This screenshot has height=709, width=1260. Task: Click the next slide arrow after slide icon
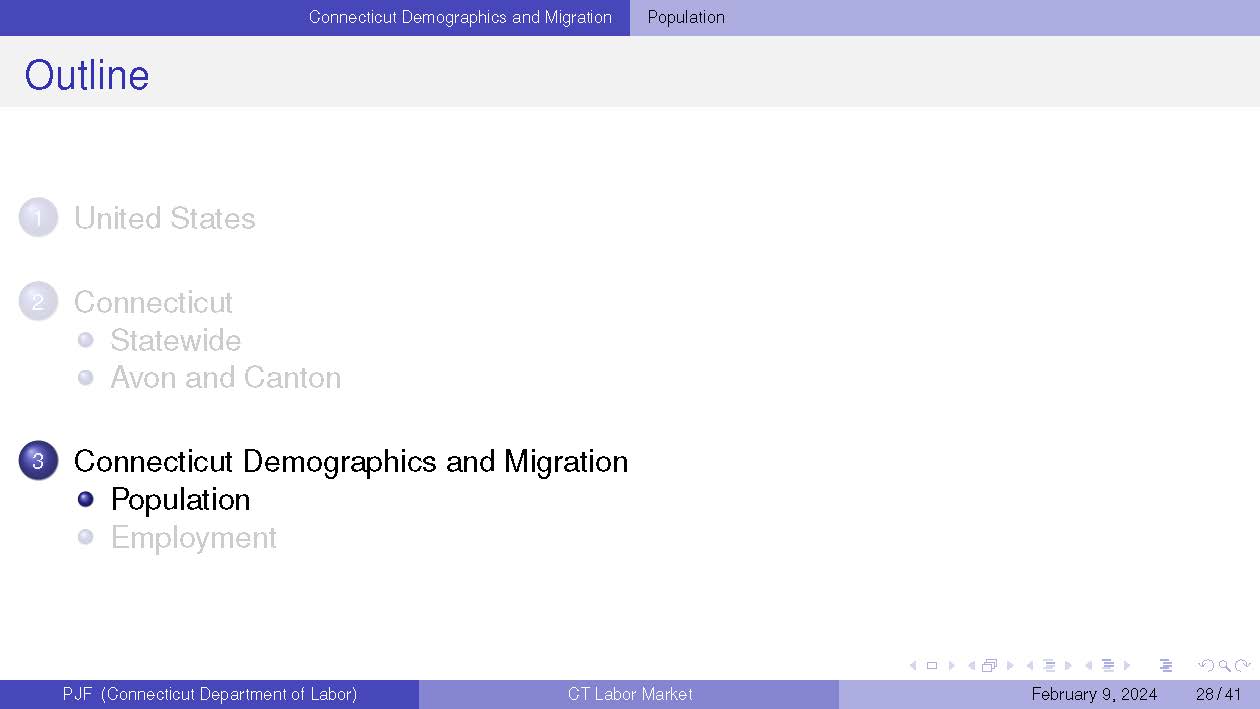[x=951, y=666]
